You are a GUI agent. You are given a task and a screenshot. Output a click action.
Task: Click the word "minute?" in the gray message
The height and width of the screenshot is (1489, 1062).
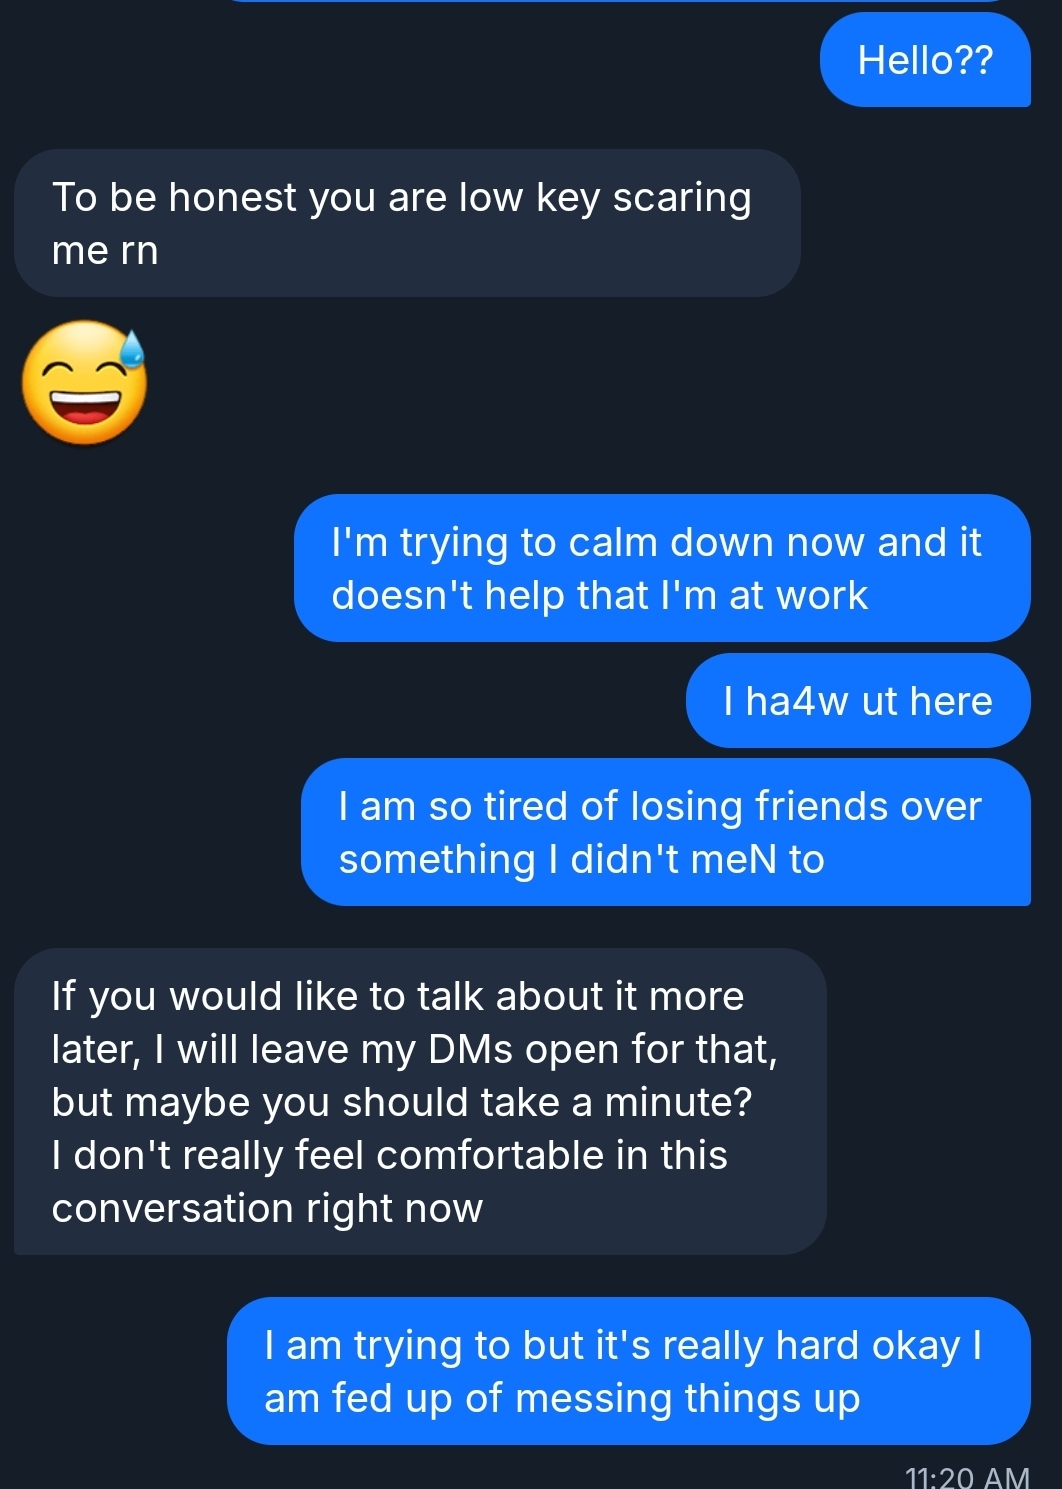(678, 1102)
